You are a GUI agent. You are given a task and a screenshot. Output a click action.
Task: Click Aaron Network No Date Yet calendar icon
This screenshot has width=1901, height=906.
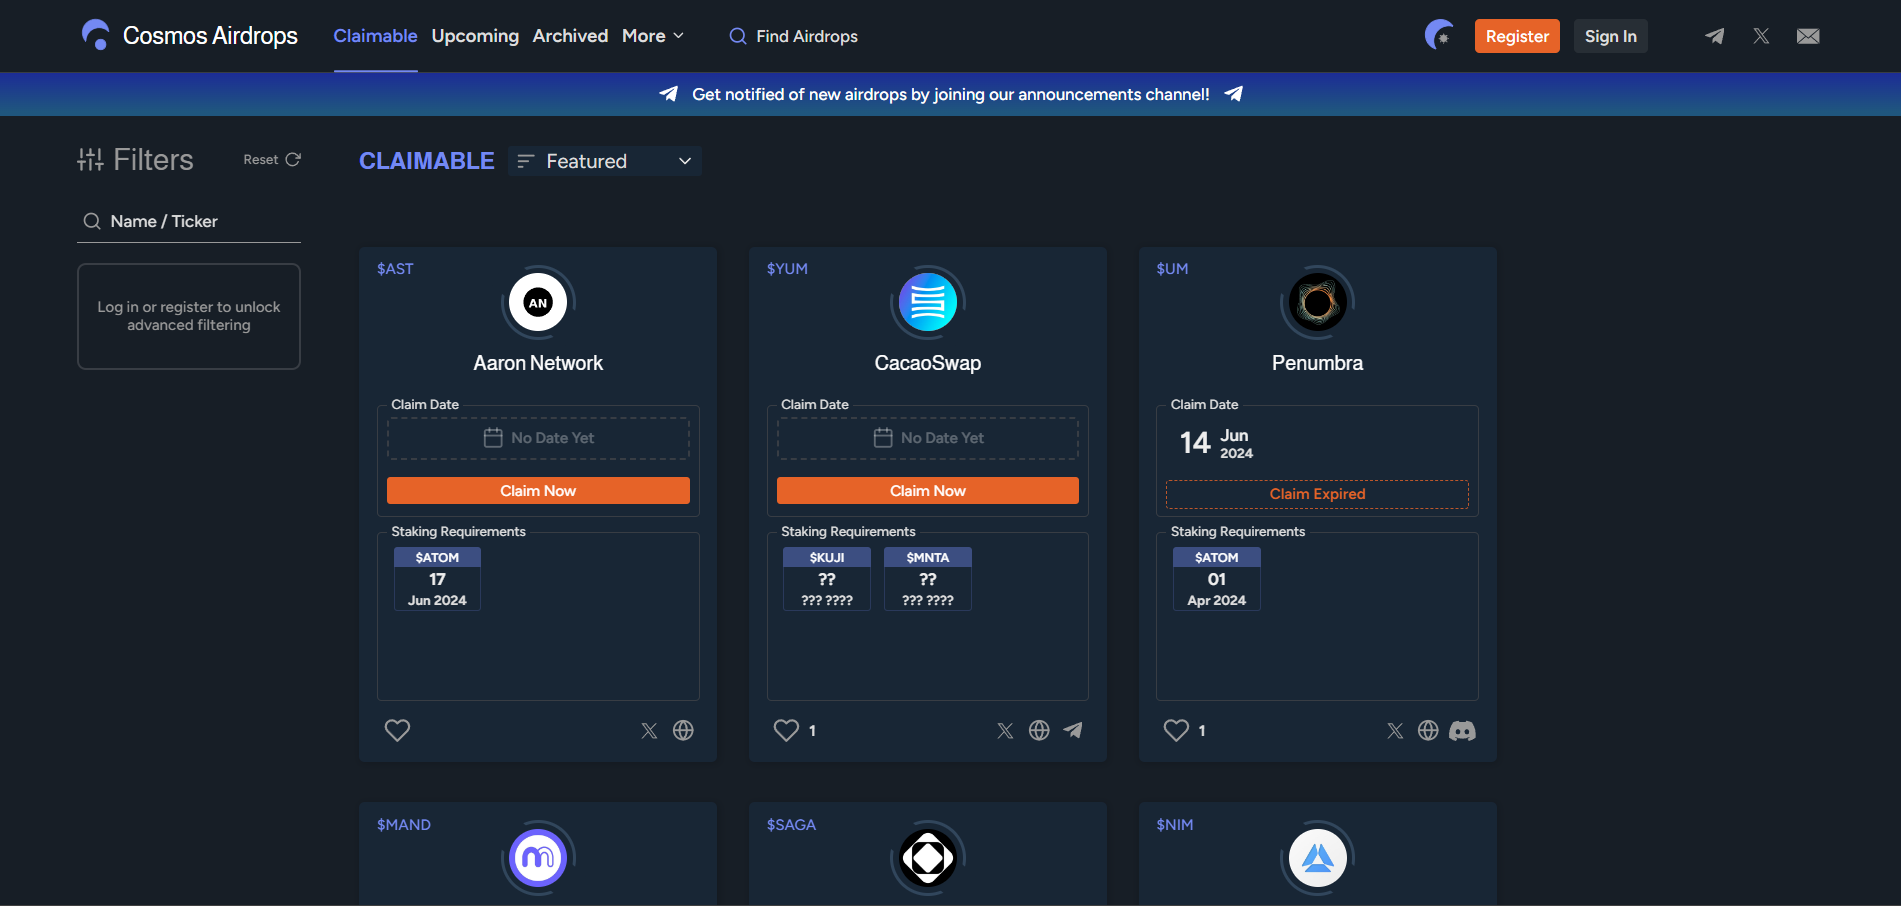click(493, 438)
